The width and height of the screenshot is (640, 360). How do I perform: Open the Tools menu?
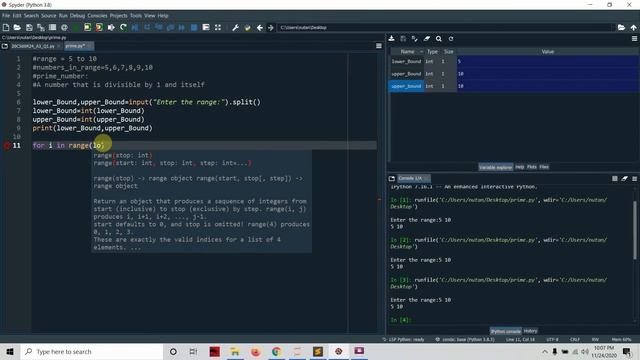[136, 16]
